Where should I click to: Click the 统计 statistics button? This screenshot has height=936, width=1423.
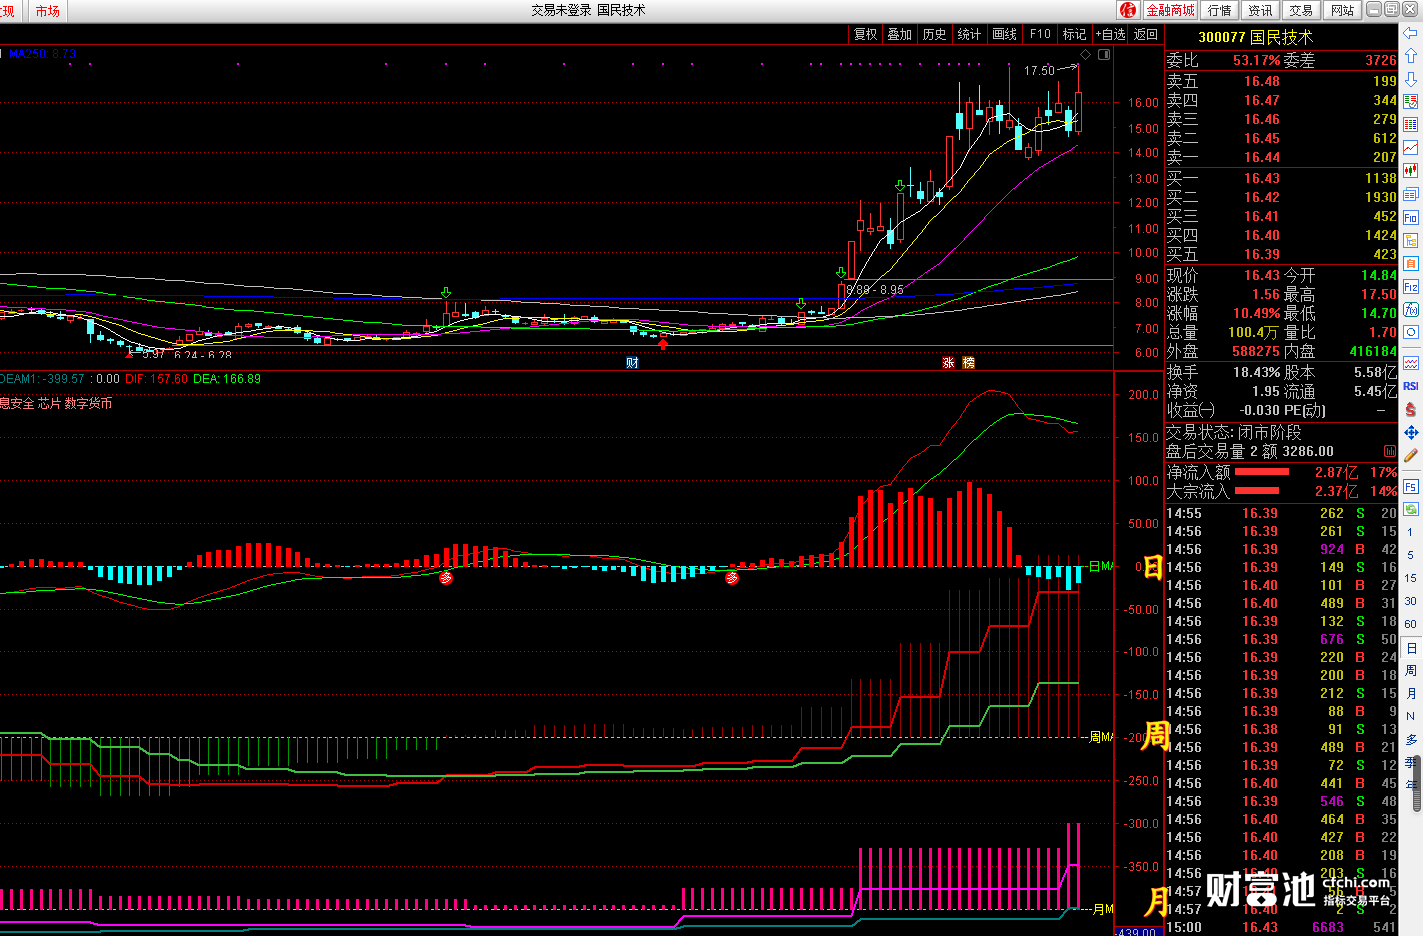tap(970, 34)
